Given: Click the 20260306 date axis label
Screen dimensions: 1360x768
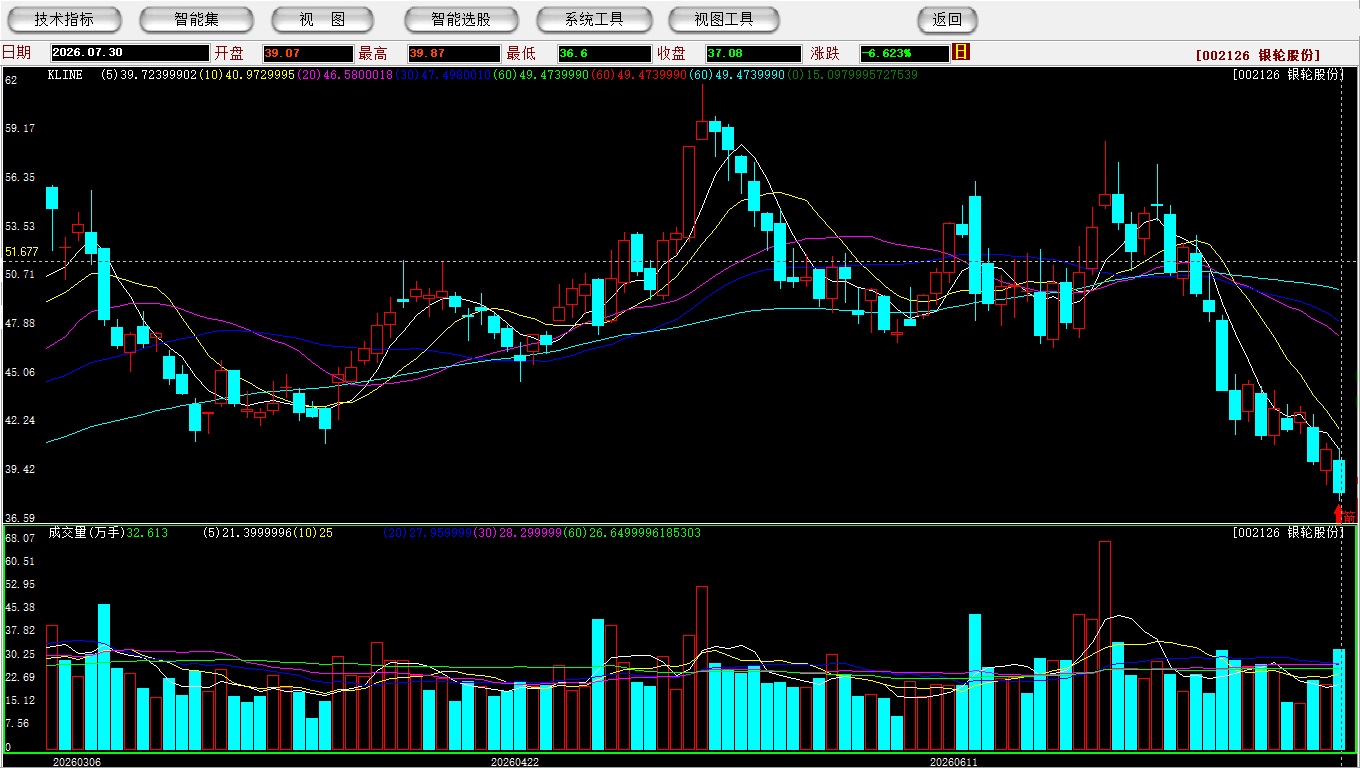Looking at the screenshot, I should pyautogui.click(x=77, y=761).
